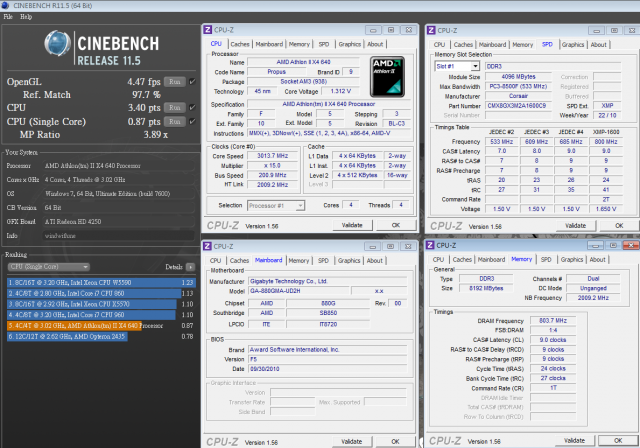The height and width of the screenshot is (448, 640).
Task: Open the ranking Details arrow
Action: [x=190, y=267]
